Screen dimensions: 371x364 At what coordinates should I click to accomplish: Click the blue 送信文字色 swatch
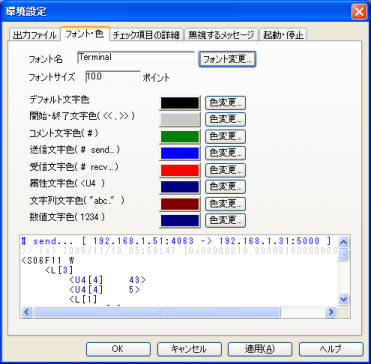pyautogui.click(x=180, y=153)
